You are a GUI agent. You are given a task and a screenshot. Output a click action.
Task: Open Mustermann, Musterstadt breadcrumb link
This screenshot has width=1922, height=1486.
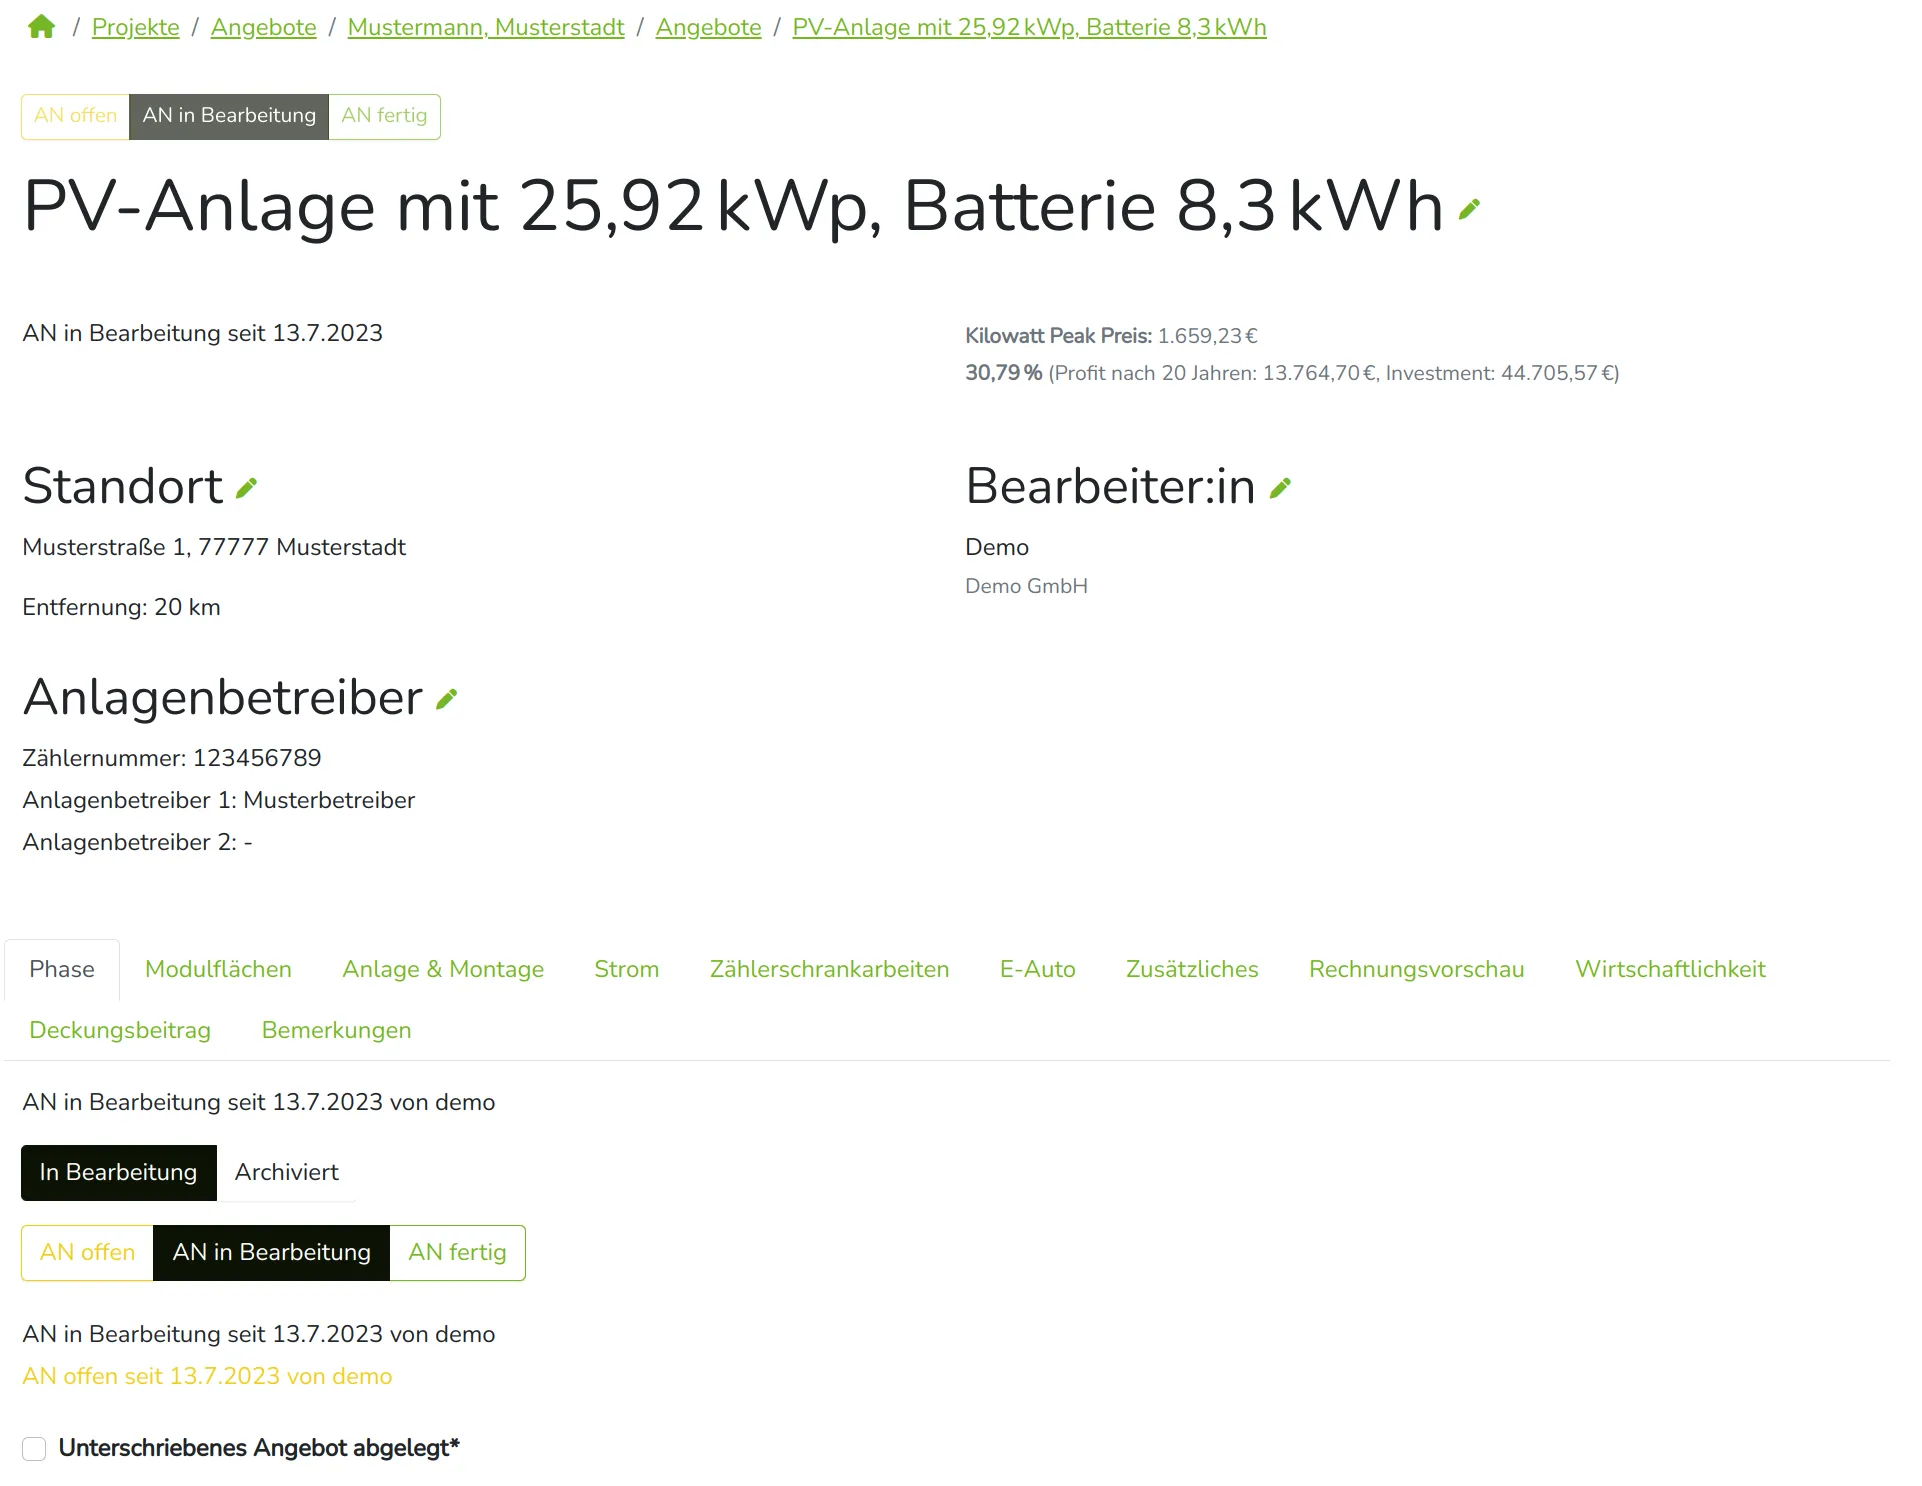point(486,27)
